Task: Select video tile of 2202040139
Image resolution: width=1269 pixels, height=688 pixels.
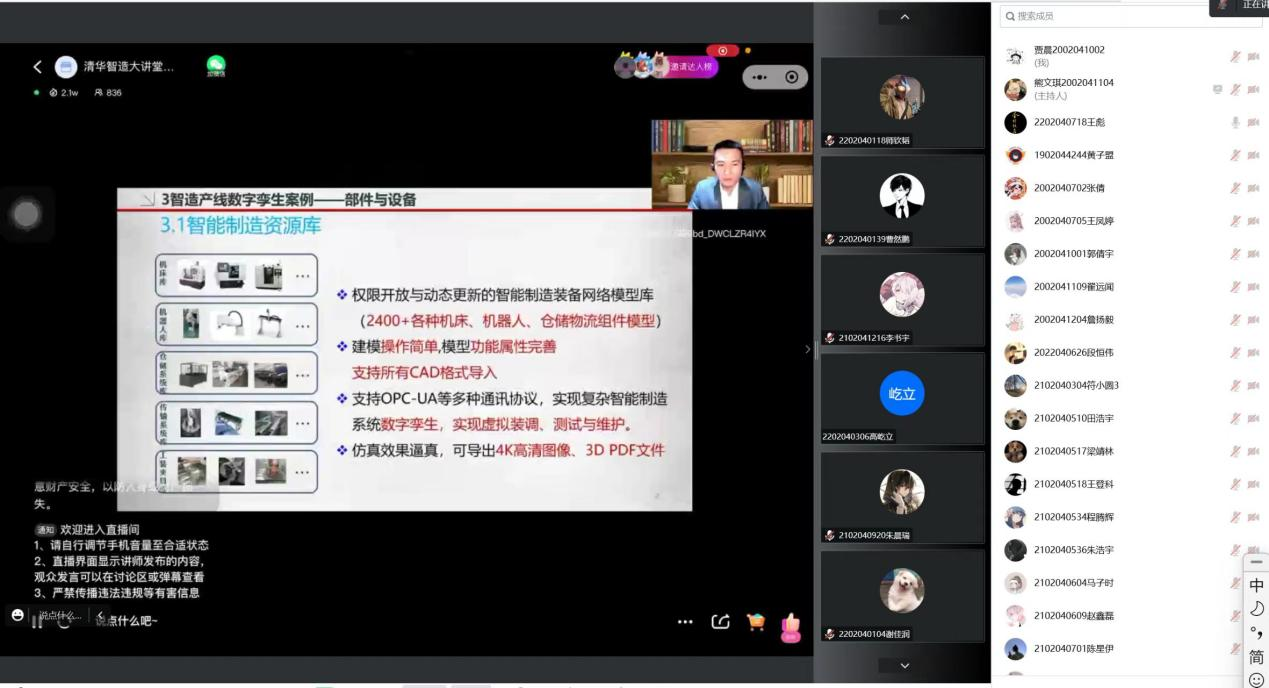Action: click(902, 201)
